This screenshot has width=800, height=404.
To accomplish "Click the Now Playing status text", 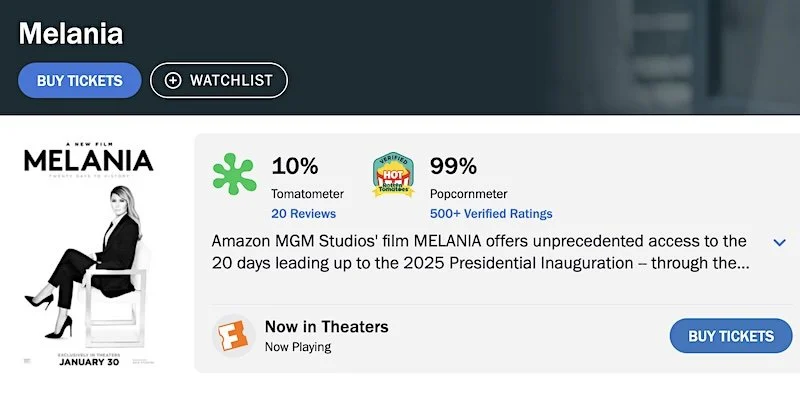I will click(297, 347).
